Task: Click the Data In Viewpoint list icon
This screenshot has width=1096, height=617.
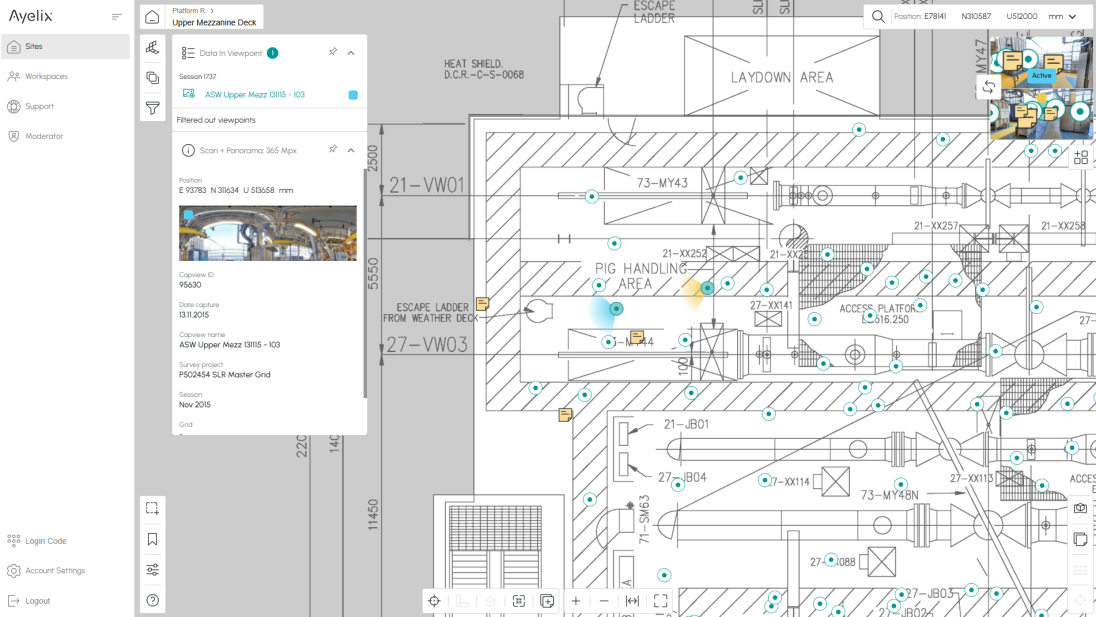Action: click(188, 53)
